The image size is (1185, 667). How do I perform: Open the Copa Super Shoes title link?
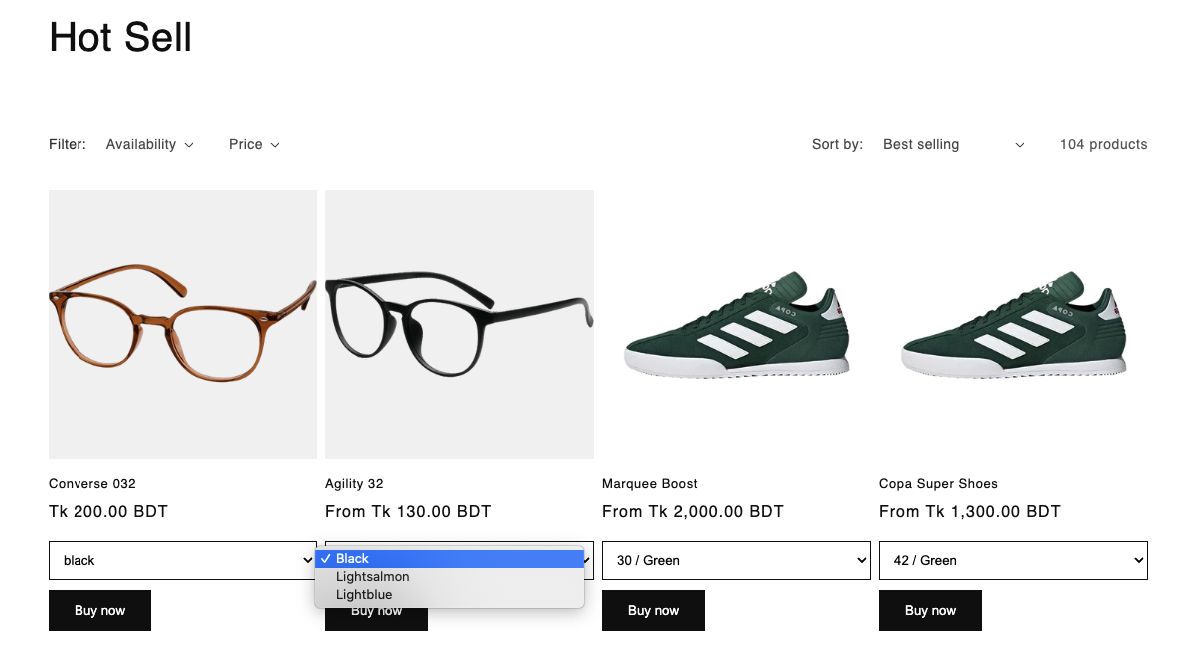pos(938,484)
